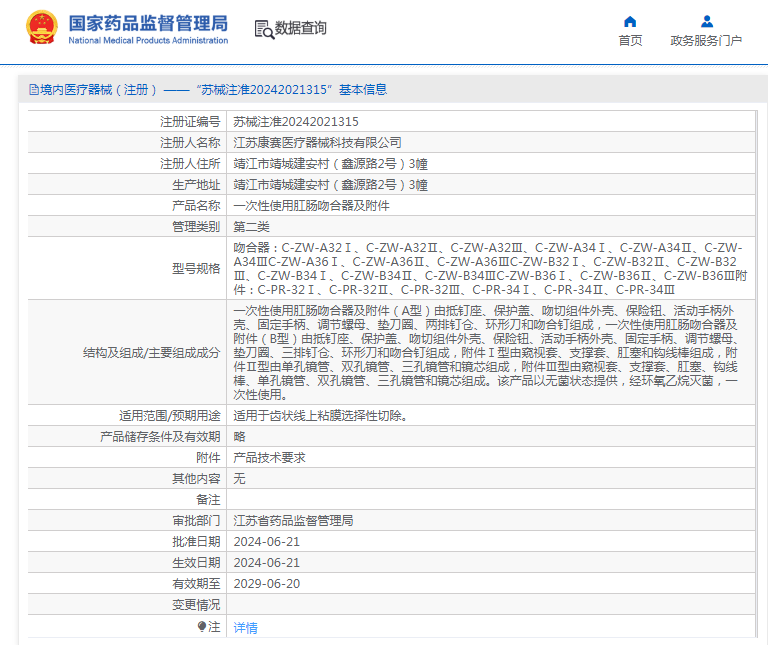Click the 生产地址 label
Screen dimensions: 768x645
pos(196,185)
